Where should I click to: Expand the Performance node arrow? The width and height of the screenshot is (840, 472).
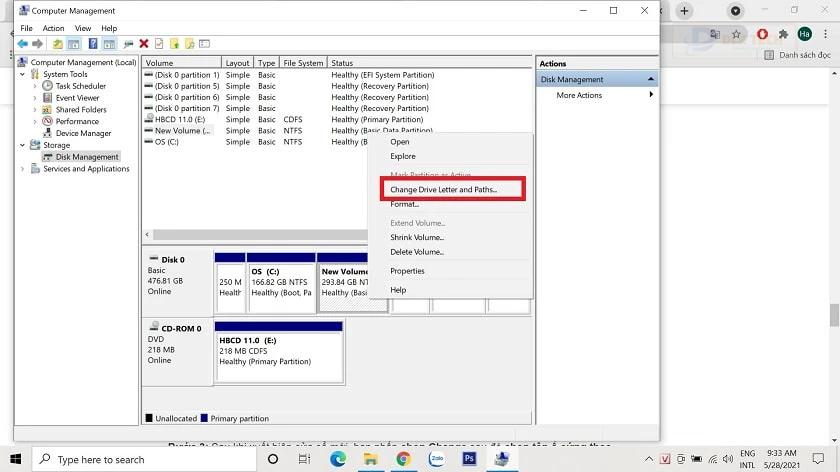click(x=35, y=121)
